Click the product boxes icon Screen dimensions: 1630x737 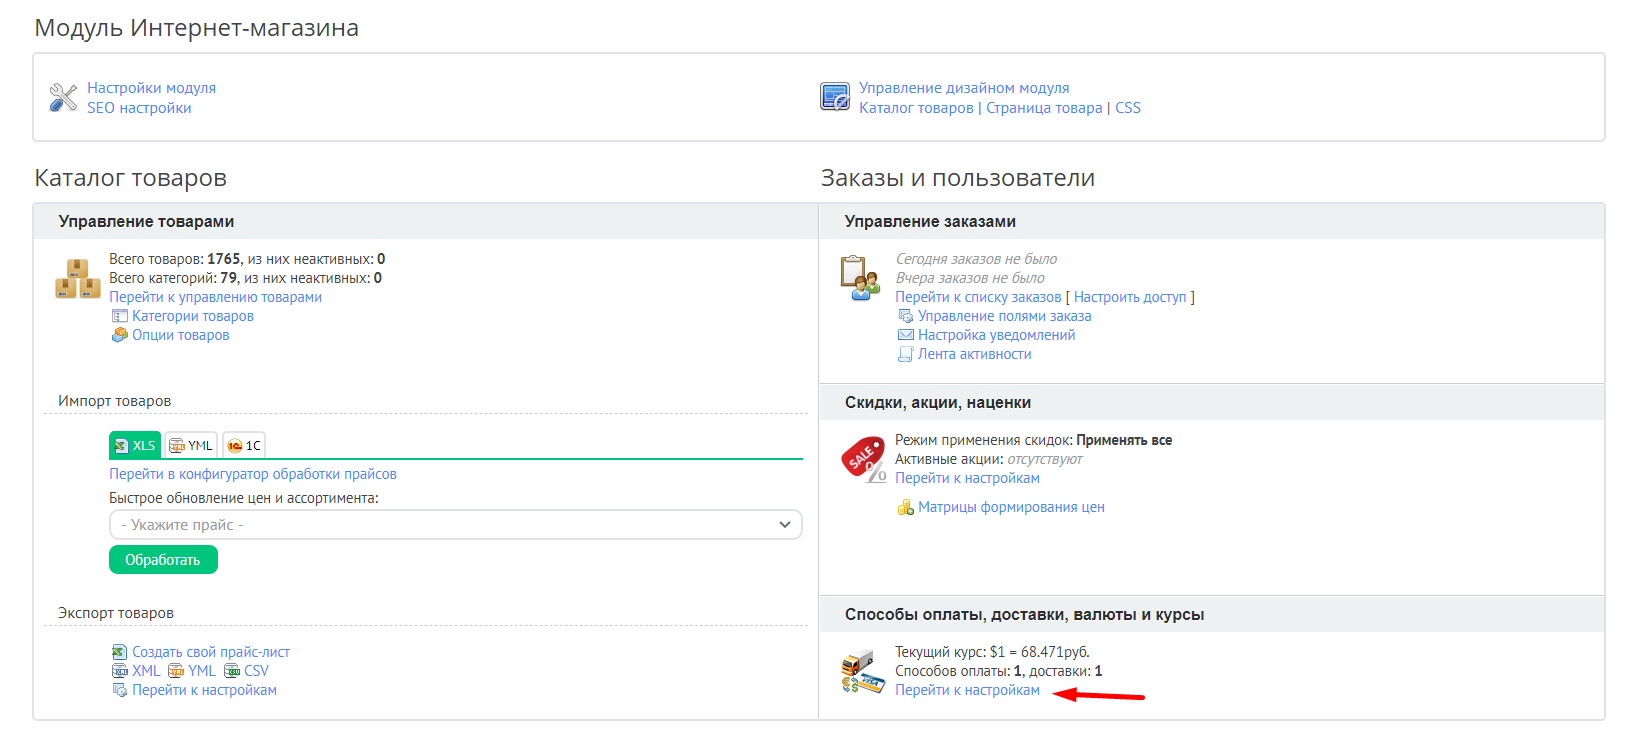coord(77,279)
